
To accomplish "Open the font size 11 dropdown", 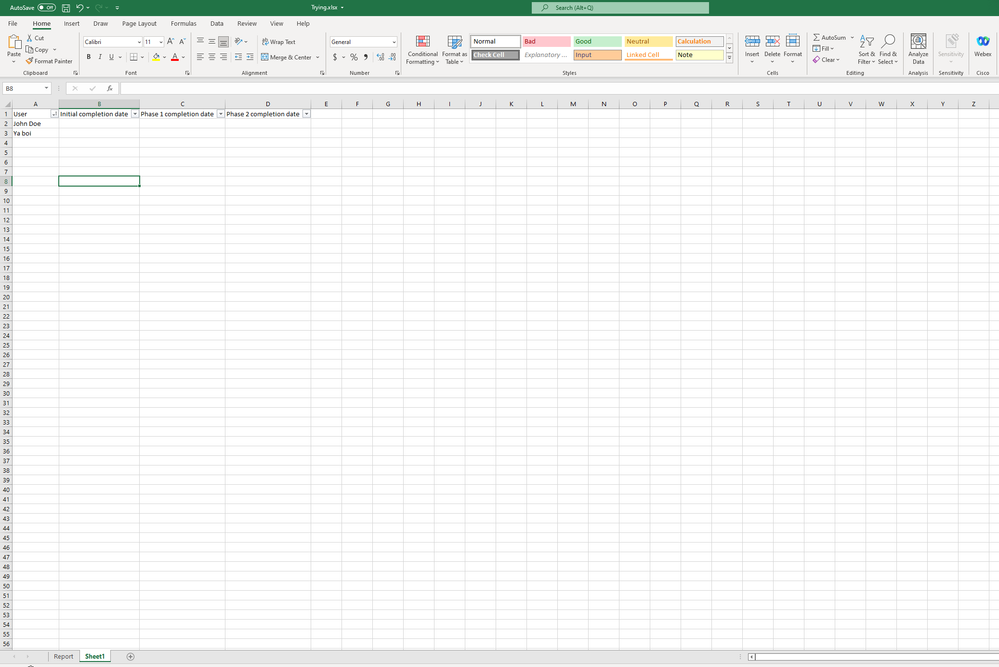I will coord(161,42).
